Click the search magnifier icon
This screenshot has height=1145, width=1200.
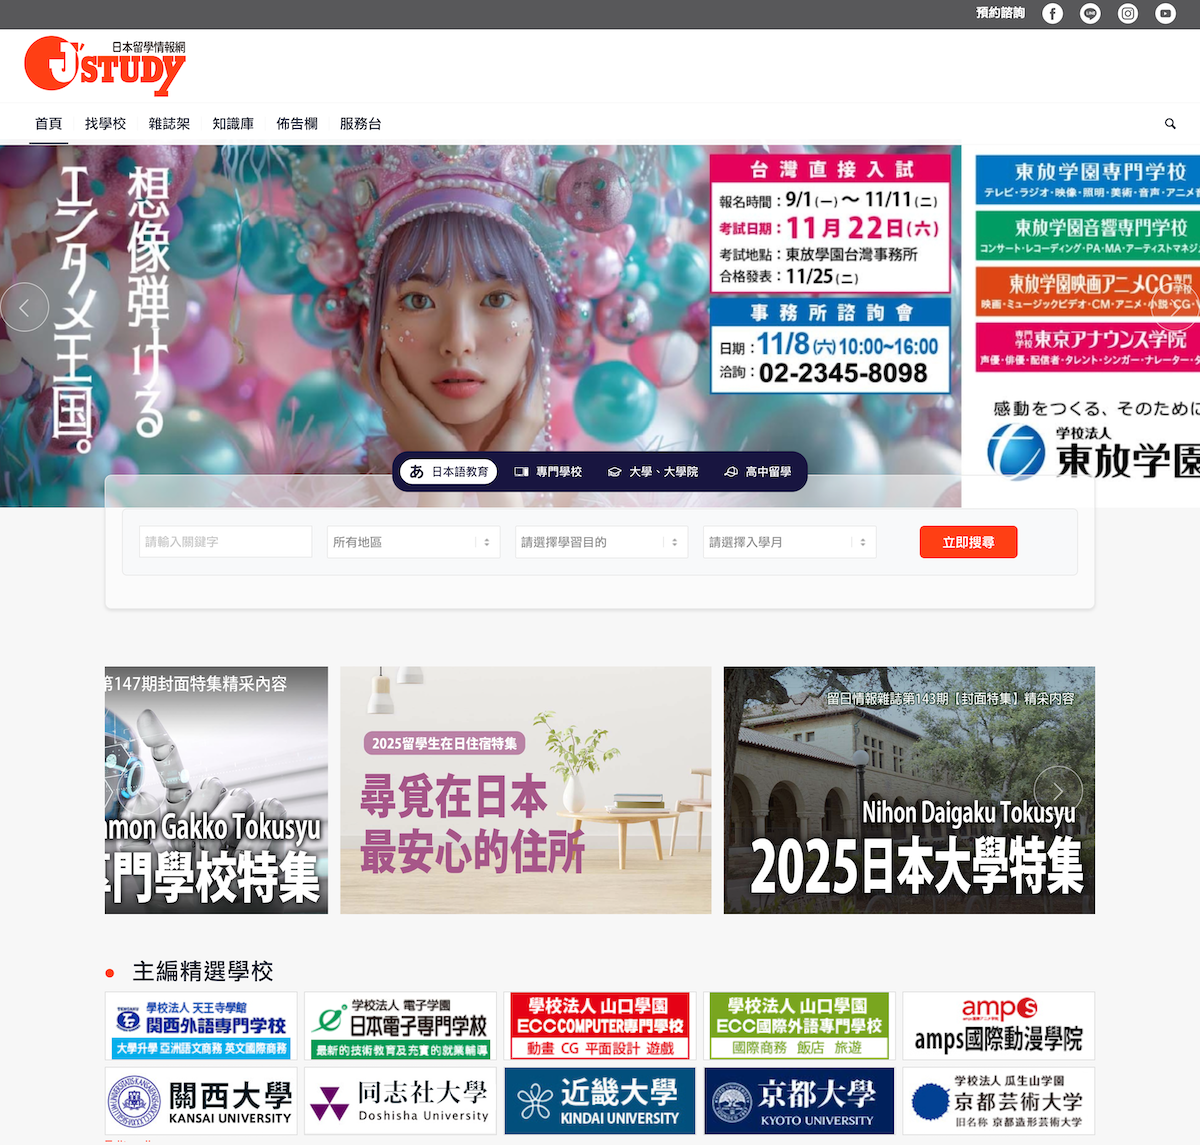coord(1170,123)
